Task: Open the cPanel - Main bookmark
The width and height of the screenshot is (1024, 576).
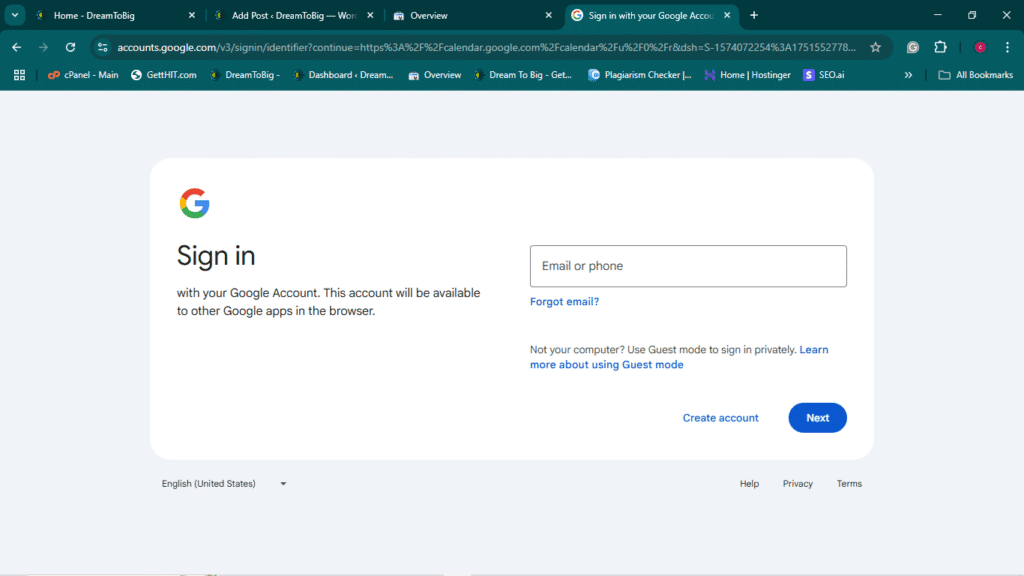Action: [82, 75]
